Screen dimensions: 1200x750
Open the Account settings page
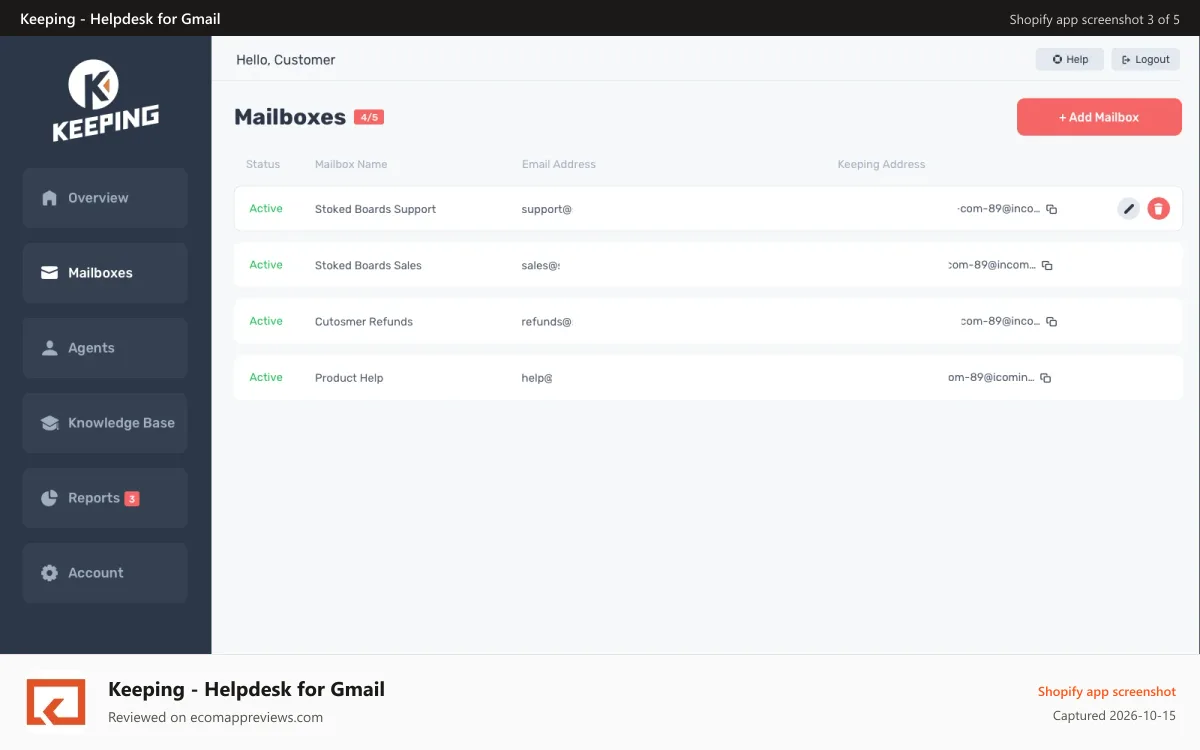[x=105, y=573]
